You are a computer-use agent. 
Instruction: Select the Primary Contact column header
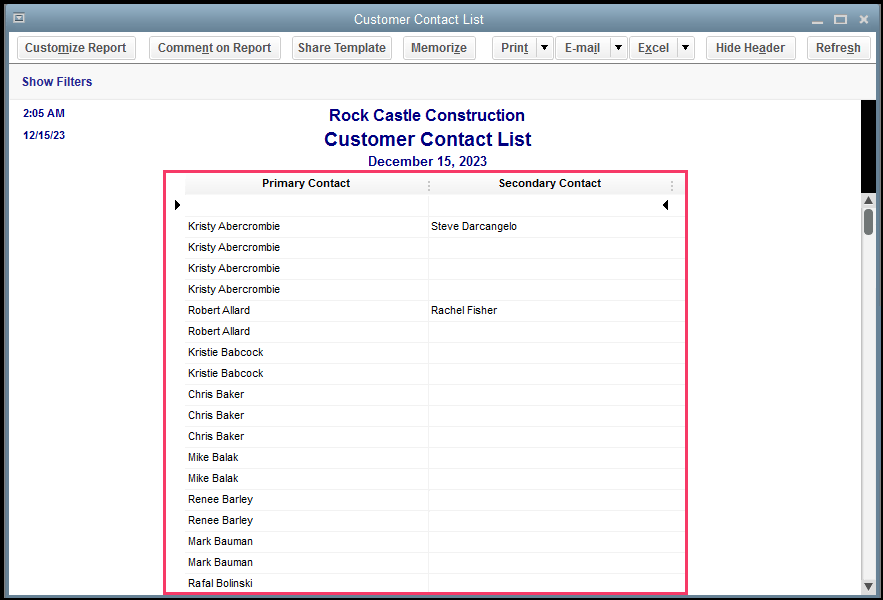click(306, 183)
